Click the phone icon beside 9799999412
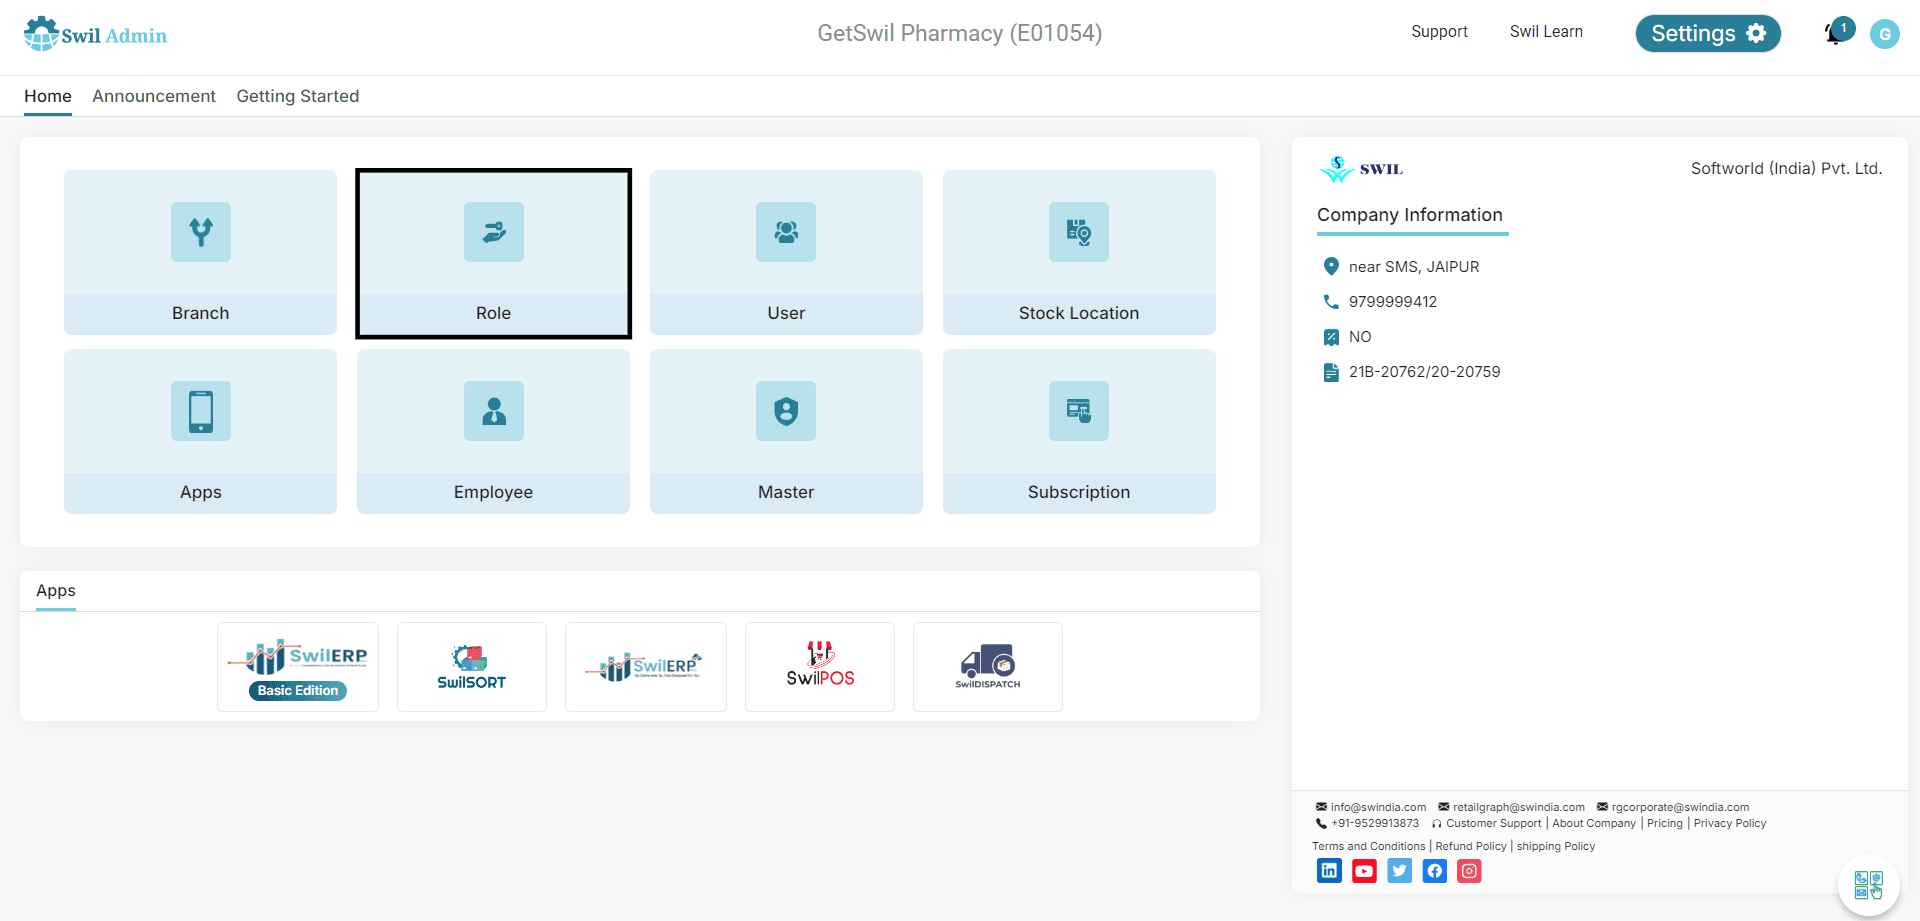The image size is (1920, 921). 1331,301
